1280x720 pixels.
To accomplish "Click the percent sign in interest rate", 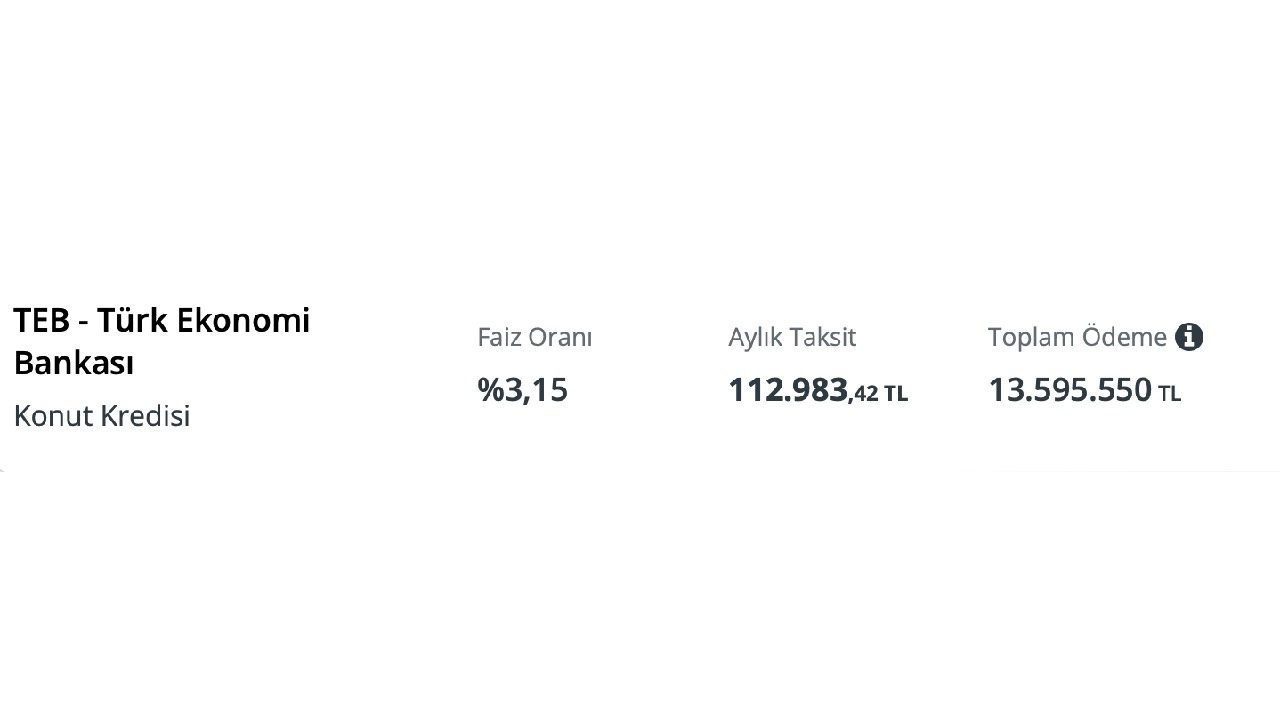I will point(490,390).
